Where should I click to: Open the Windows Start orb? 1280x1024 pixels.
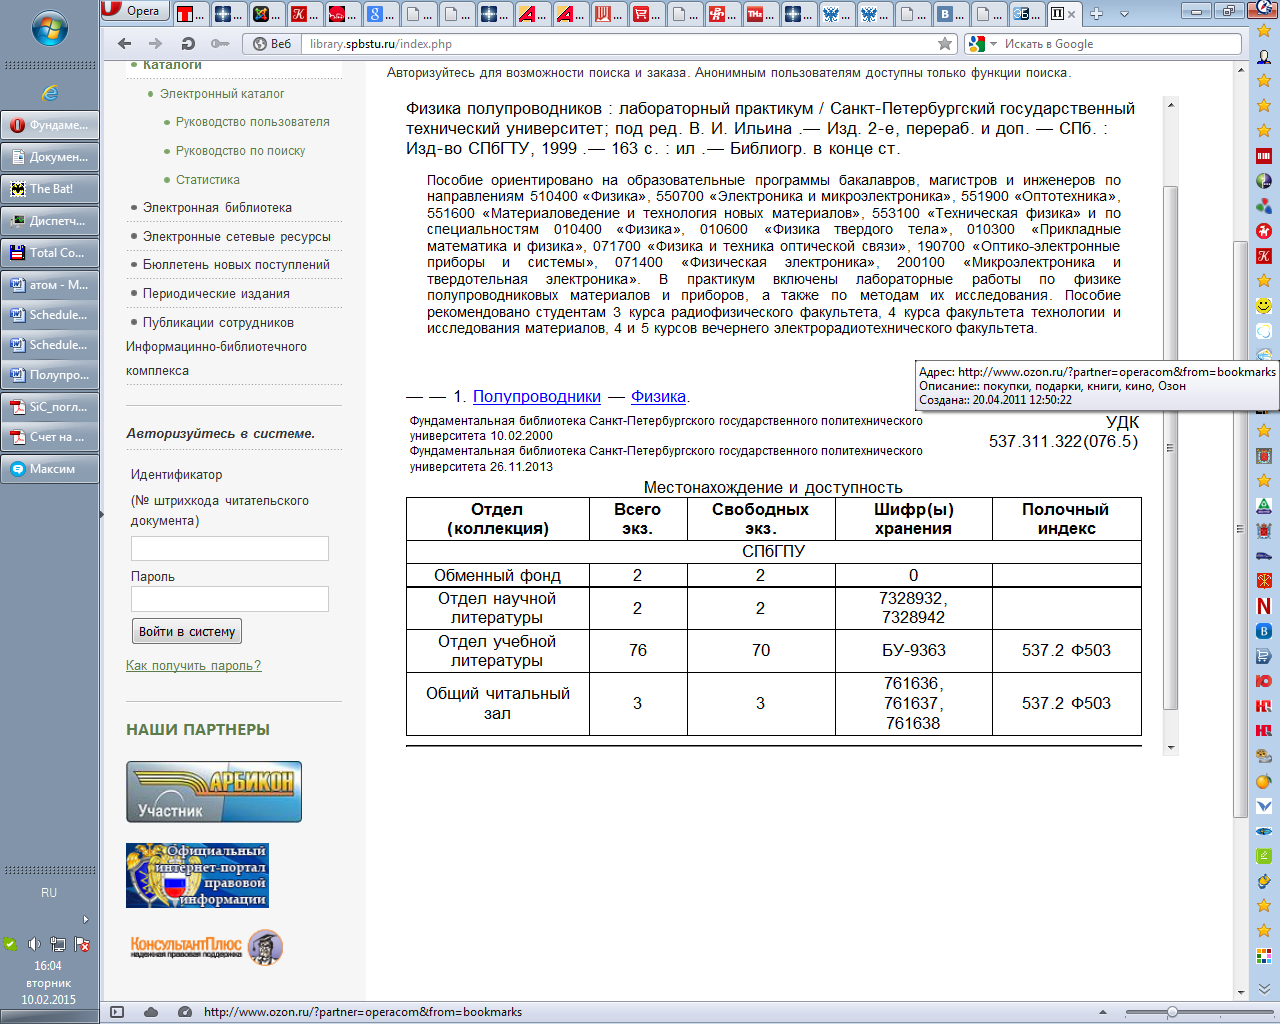click(x=49, y=28)
